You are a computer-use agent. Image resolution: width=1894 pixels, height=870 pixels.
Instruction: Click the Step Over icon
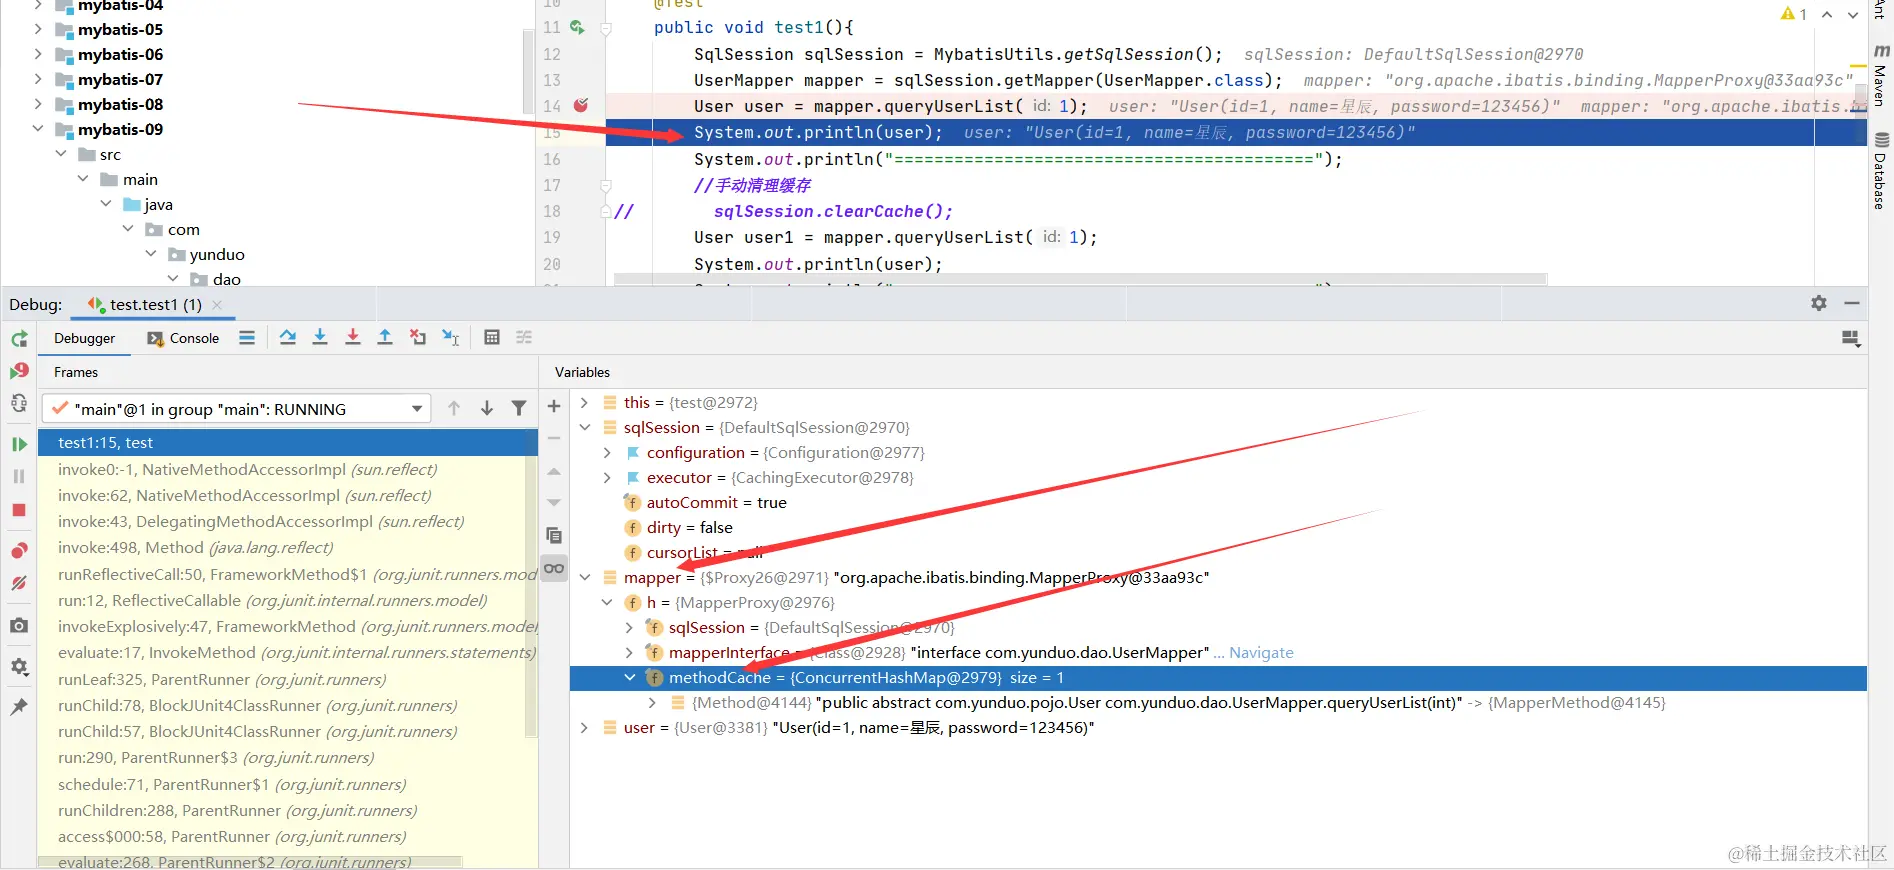[x=288, y=338]
